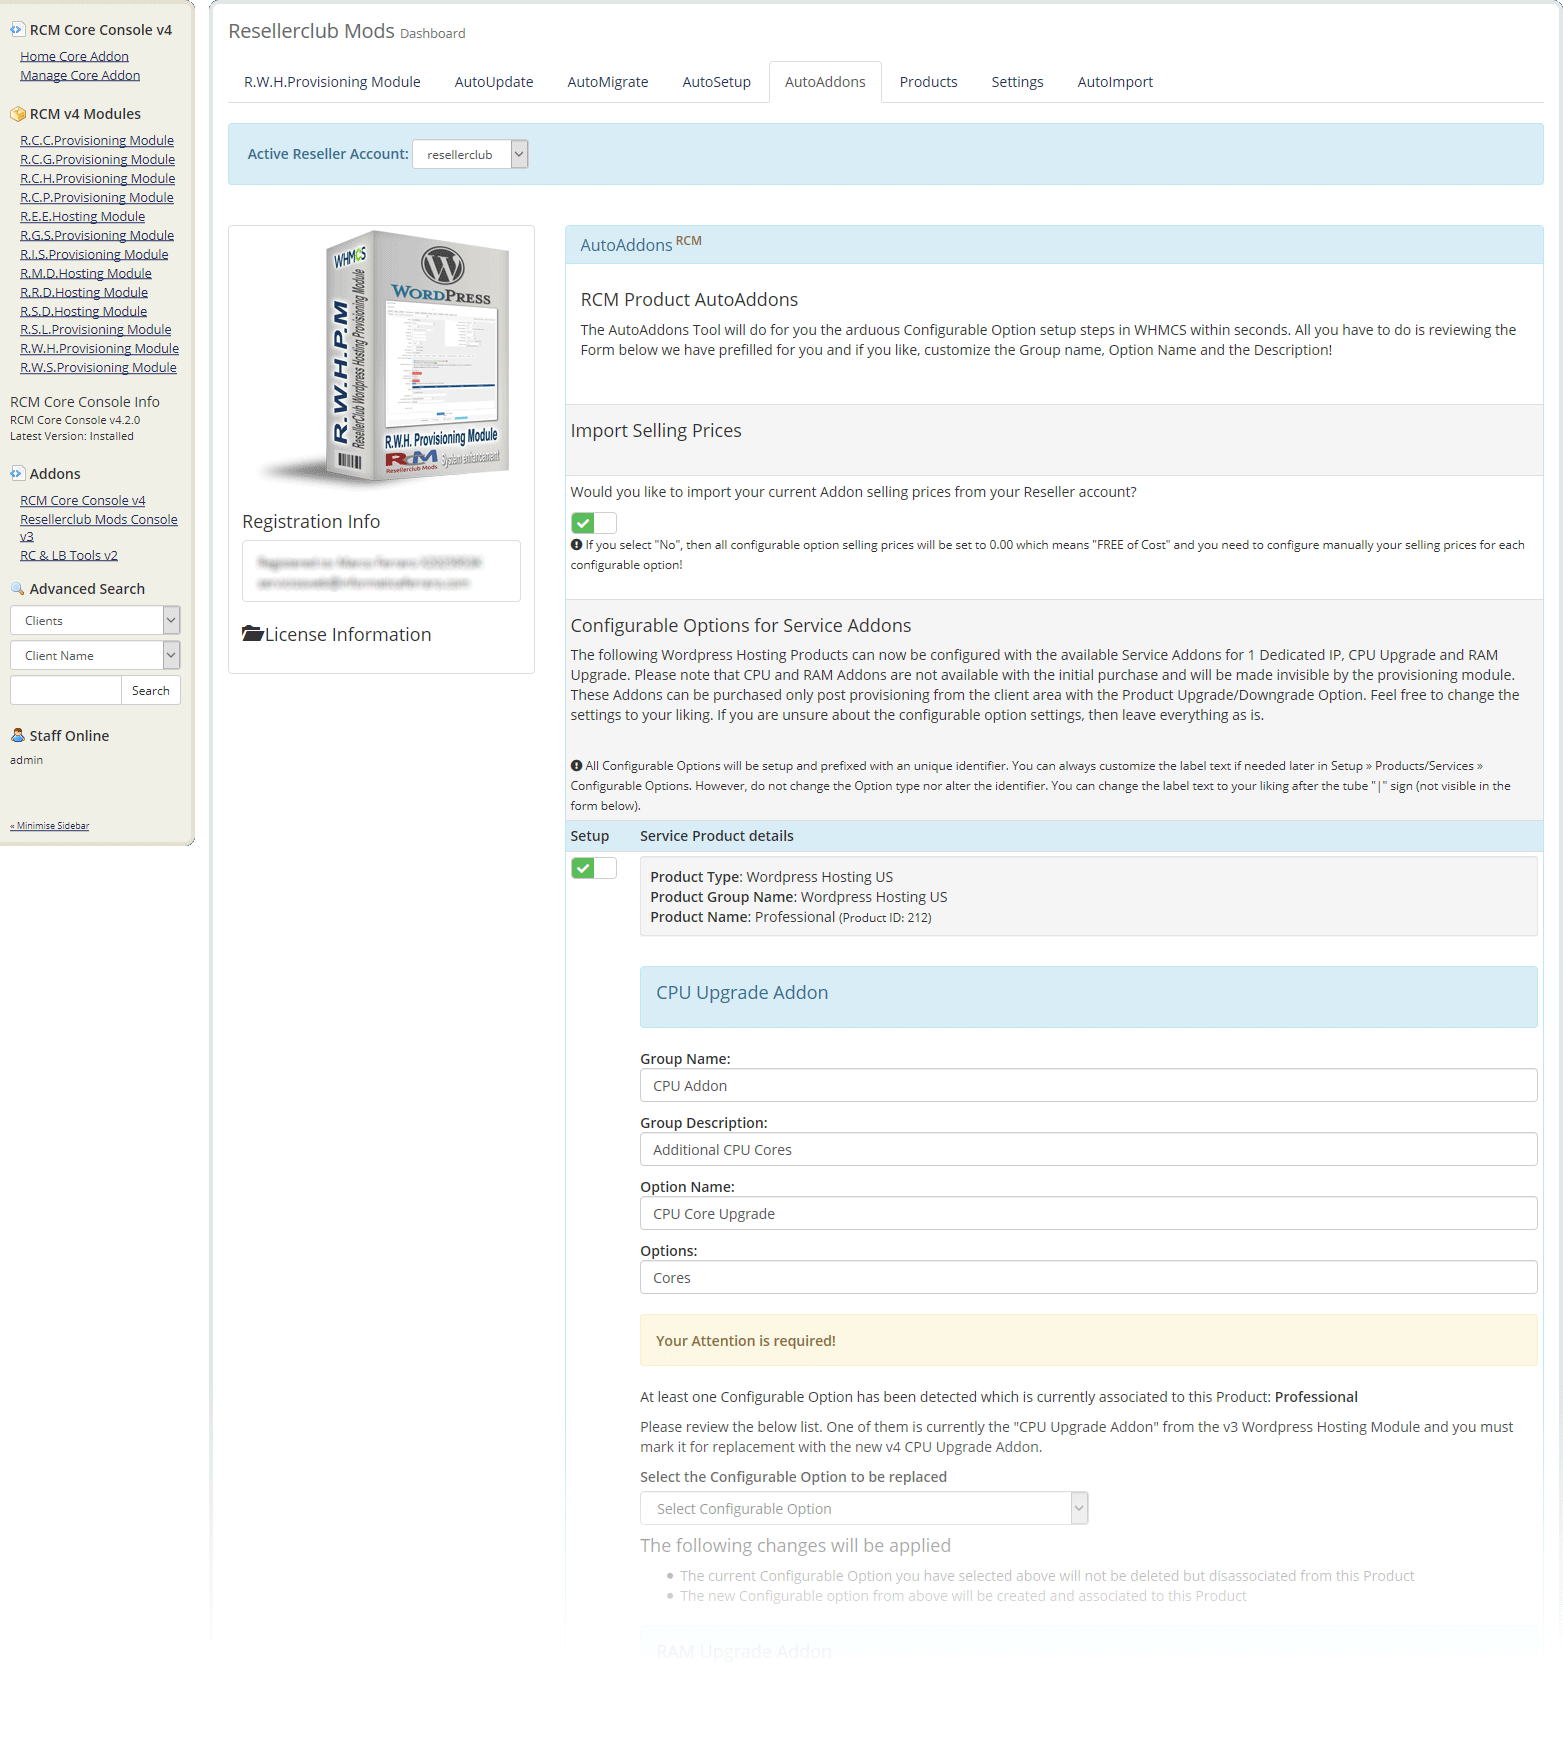Click the Group Name field 'CPU Addon'
This screenshot has height=1755, width=1563.
(x=1088, y=1086)
